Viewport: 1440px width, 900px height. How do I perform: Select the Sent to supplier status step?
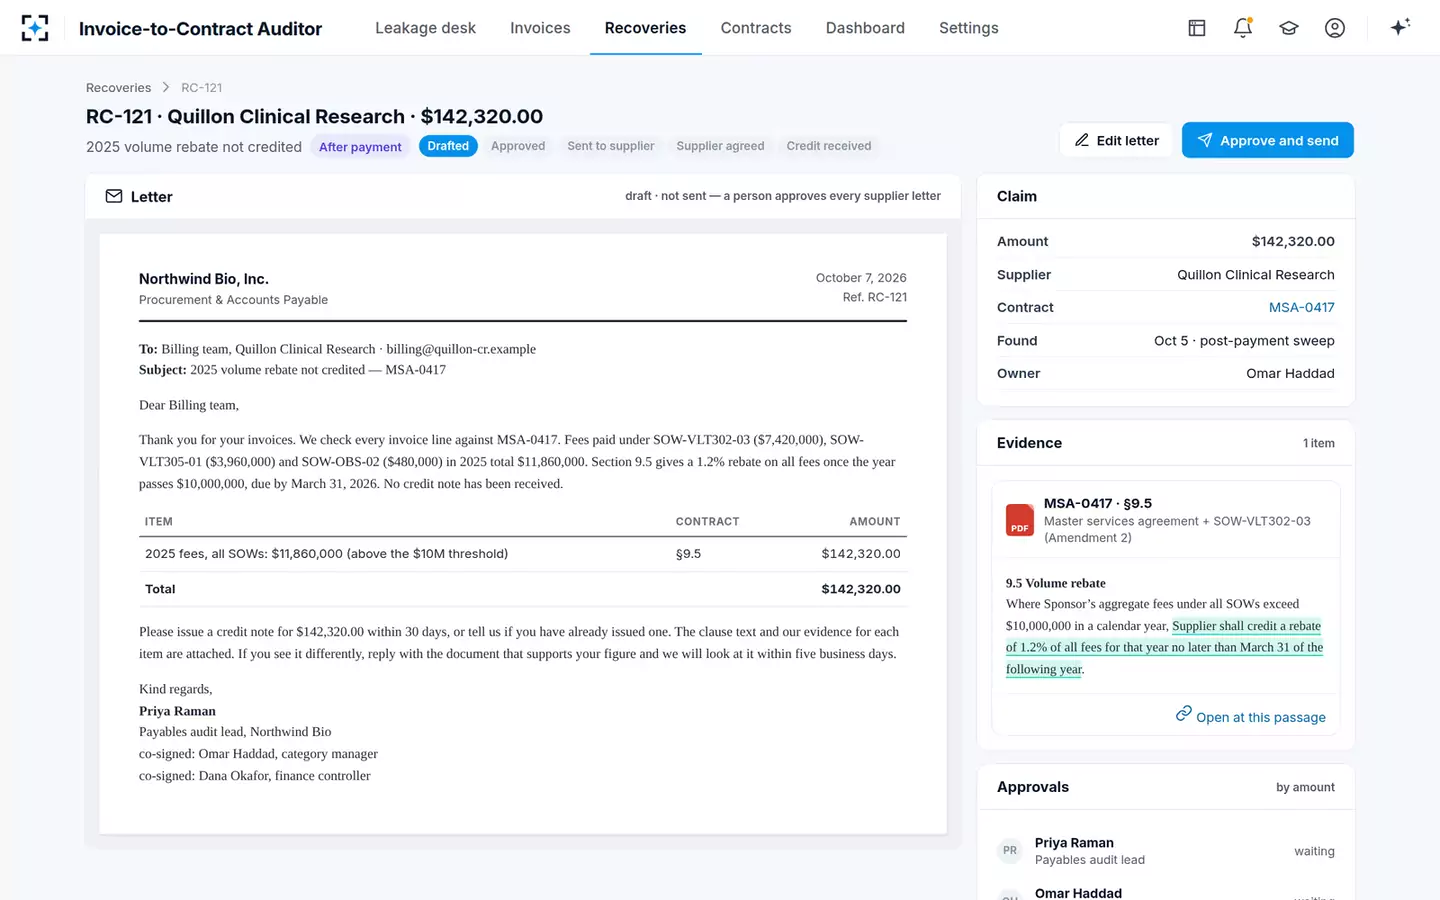(x=611, y=146)
